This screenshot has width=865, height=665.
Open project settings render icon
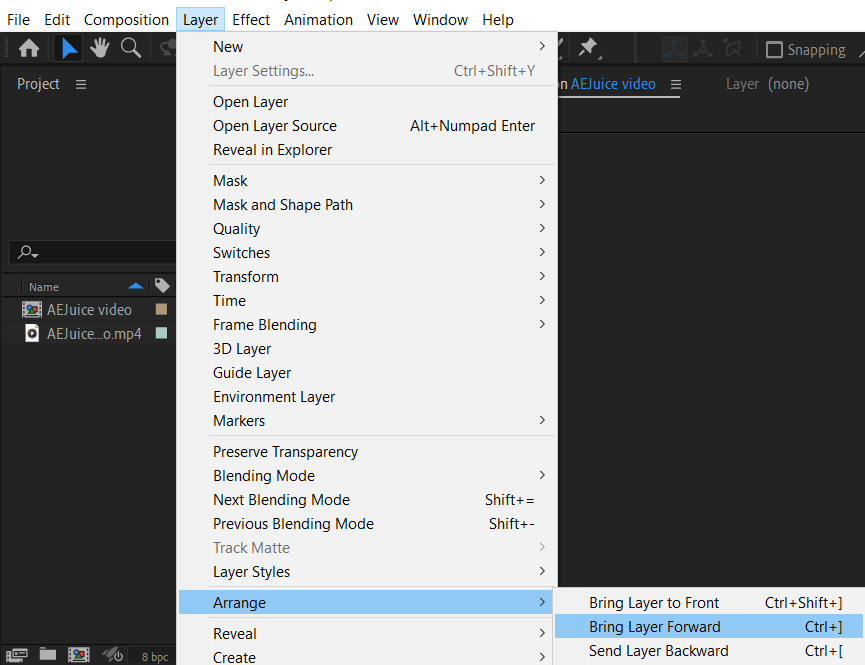click(113, 655)
